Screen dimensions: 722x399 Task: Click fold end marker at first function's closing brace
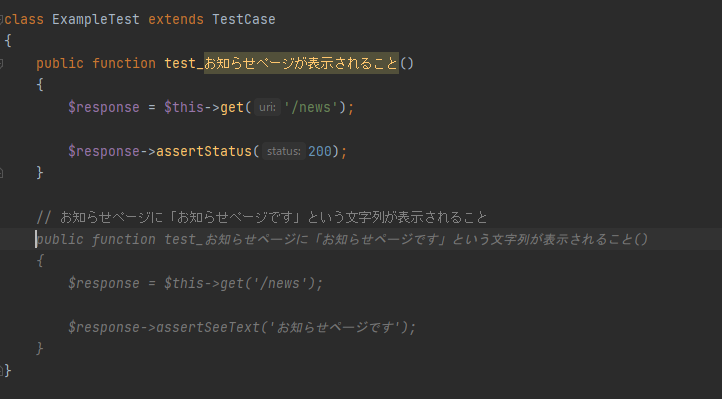pos(1,173)
